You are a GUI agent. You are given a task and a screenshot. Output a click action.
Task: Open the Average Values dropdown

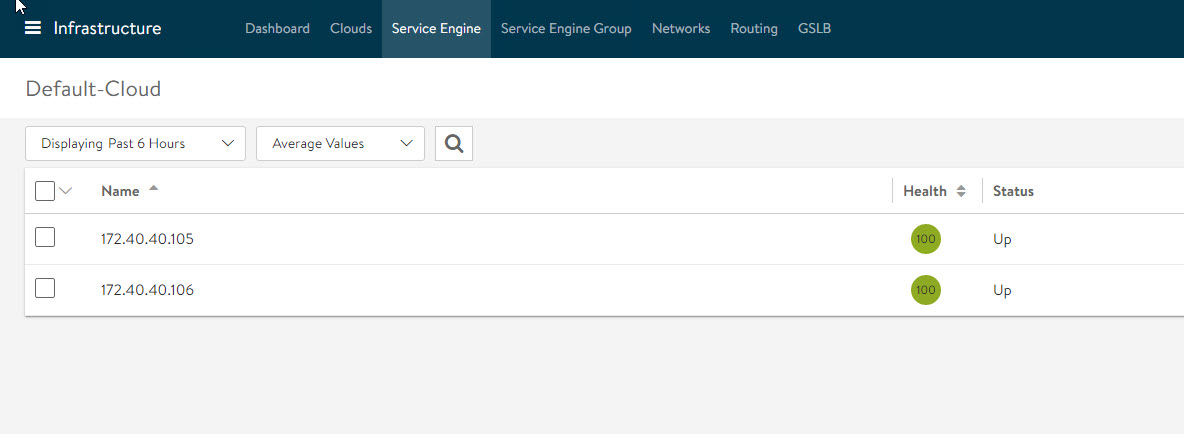coord(340,144)
